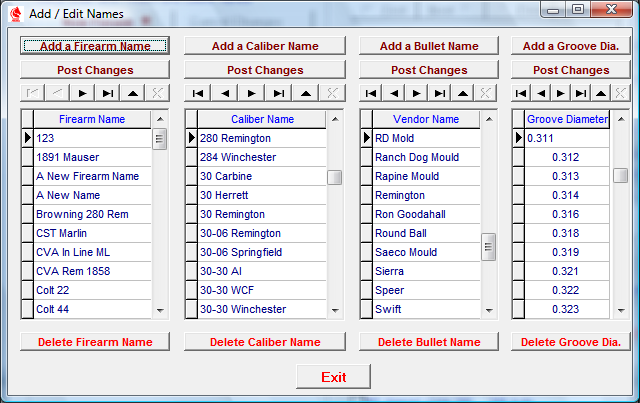Click the Exit button
Screen dimensions: 640x403
click(x=333, y=377)
